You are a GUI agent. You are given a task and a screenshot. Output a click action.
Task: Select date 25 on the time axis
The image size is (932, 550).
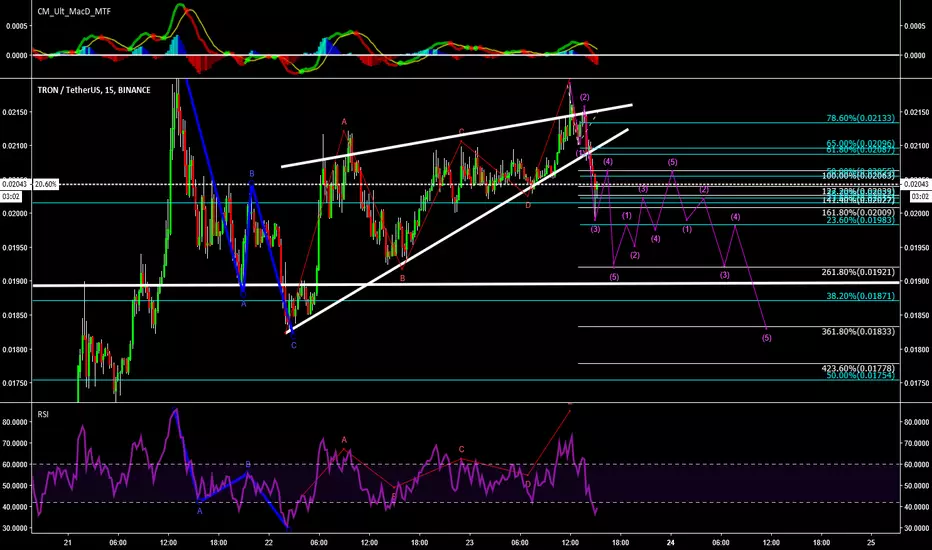871,542
